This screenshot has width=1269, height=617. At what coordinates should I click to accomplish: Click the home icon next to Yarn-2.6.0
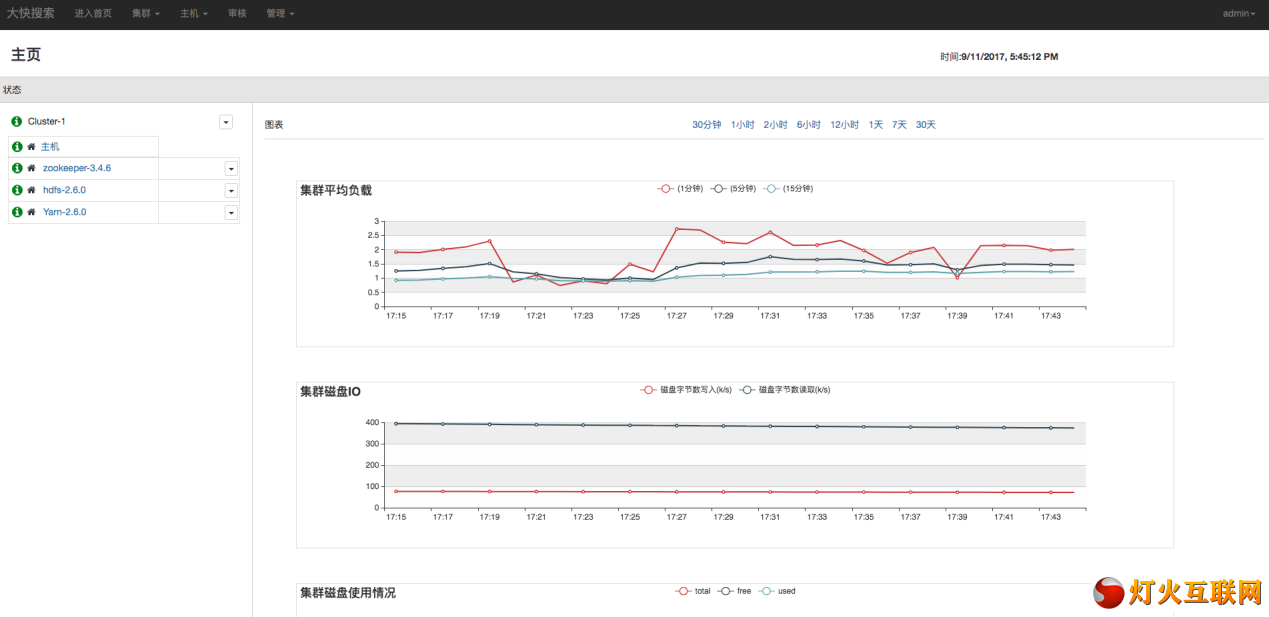[32, 212]
